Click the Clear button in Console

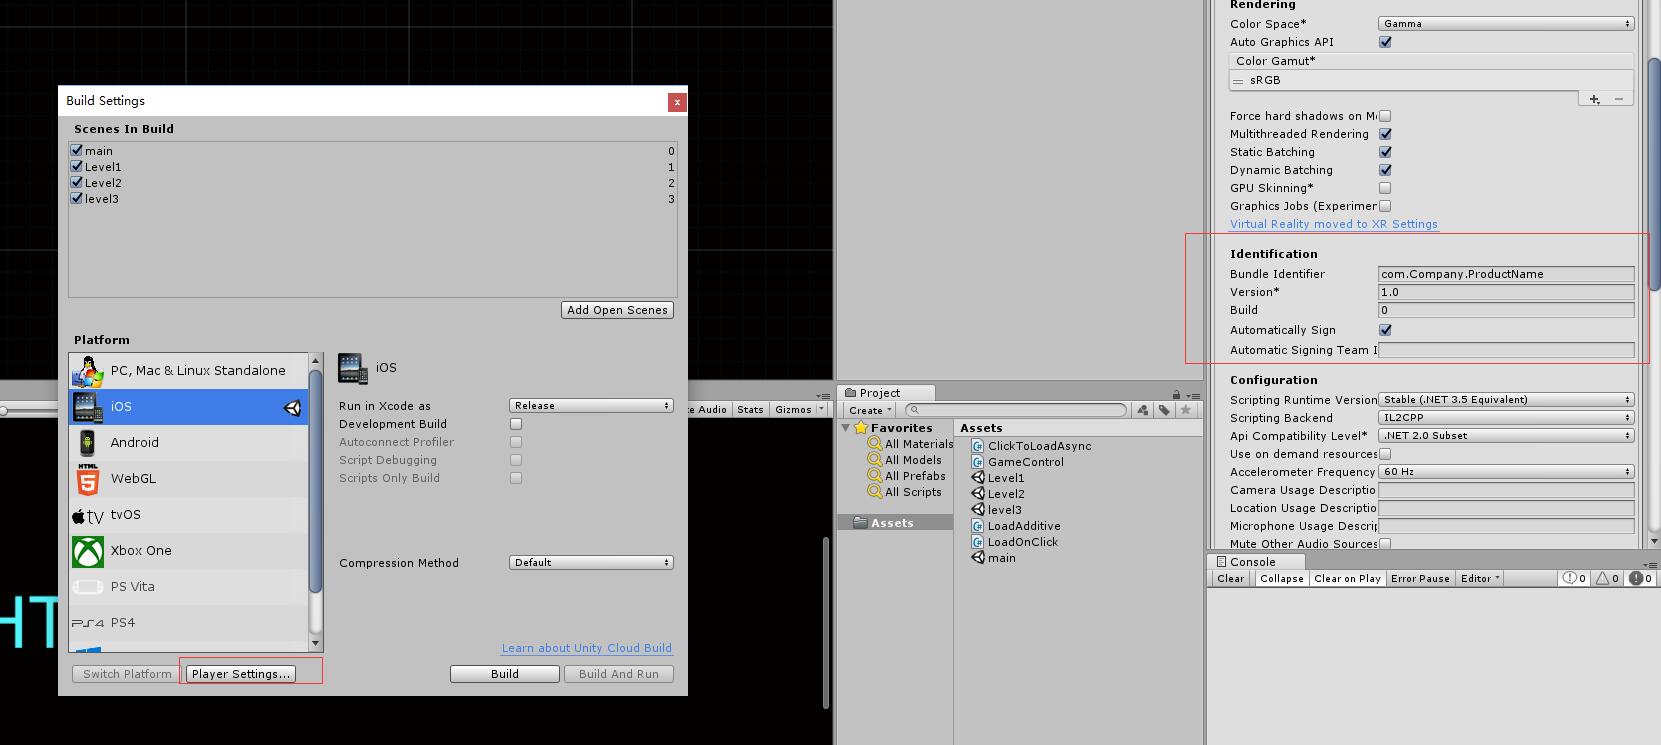1231,579
